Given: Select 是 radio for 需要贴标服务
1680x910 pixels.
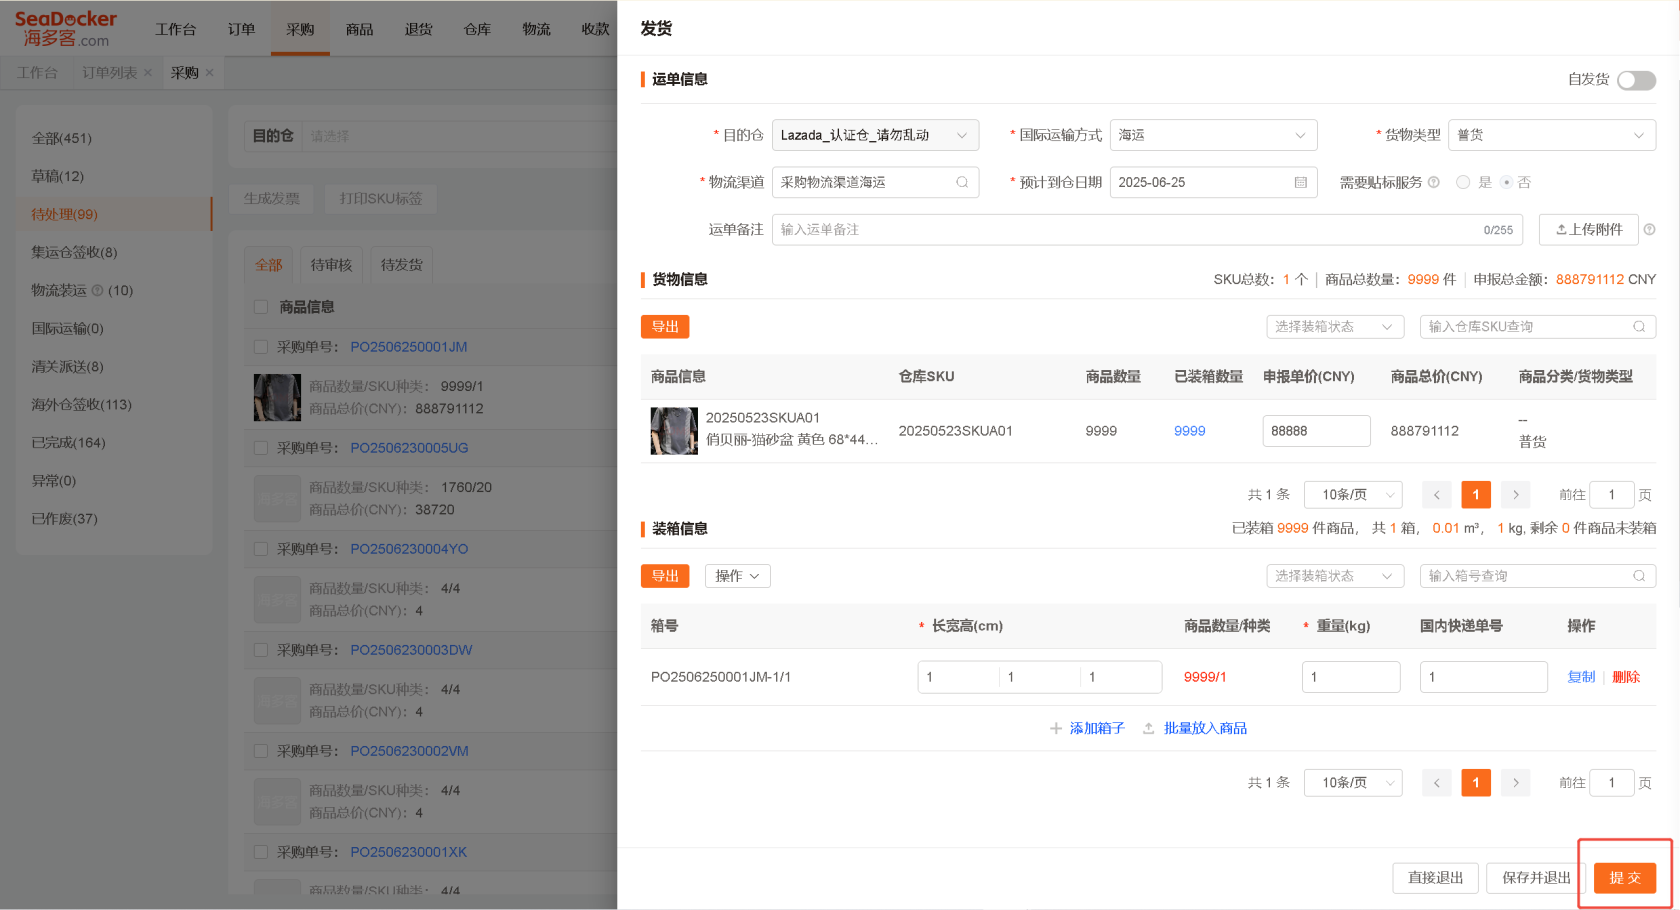Looking at the screenshot, I should 1463,182.
